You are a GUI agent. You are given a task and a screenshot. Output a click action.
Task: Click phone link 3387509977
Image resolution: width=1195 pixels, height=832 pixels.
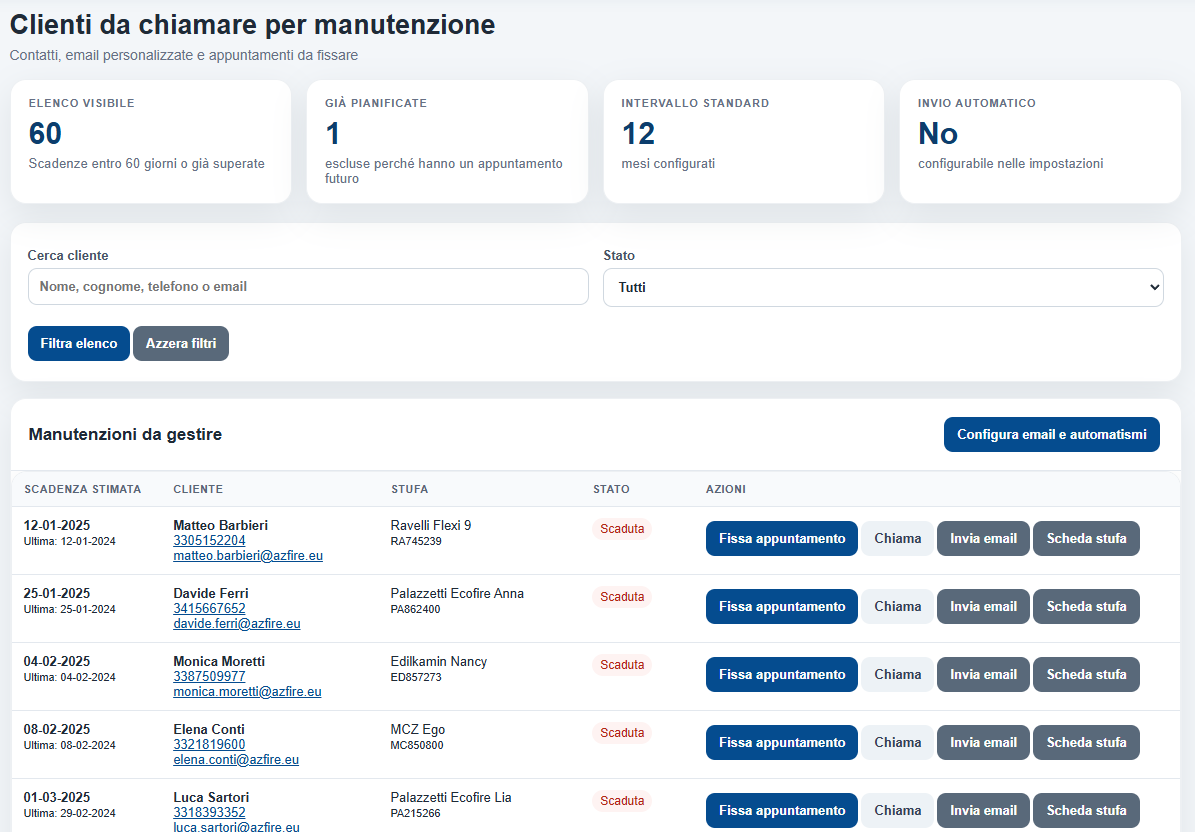[x=210, y=676]
